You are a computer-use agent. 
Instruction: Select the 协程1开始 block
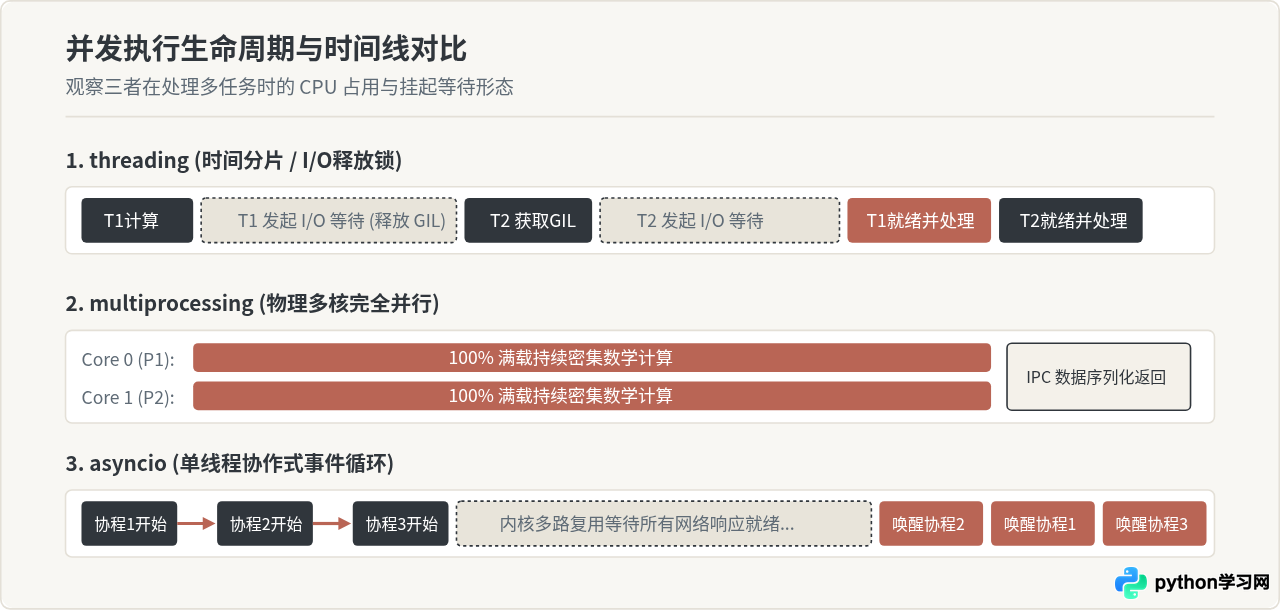click(x=129, y=523)
